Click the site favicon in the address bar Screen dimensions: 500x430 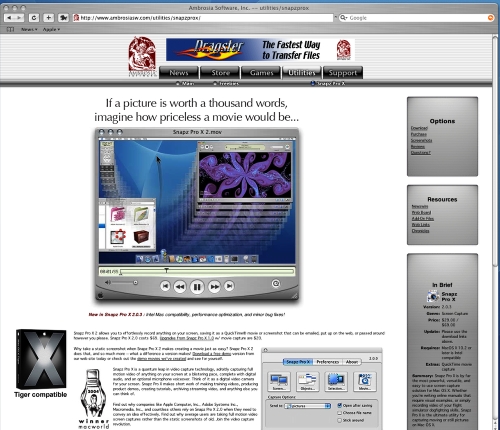(x=76, y=18)
